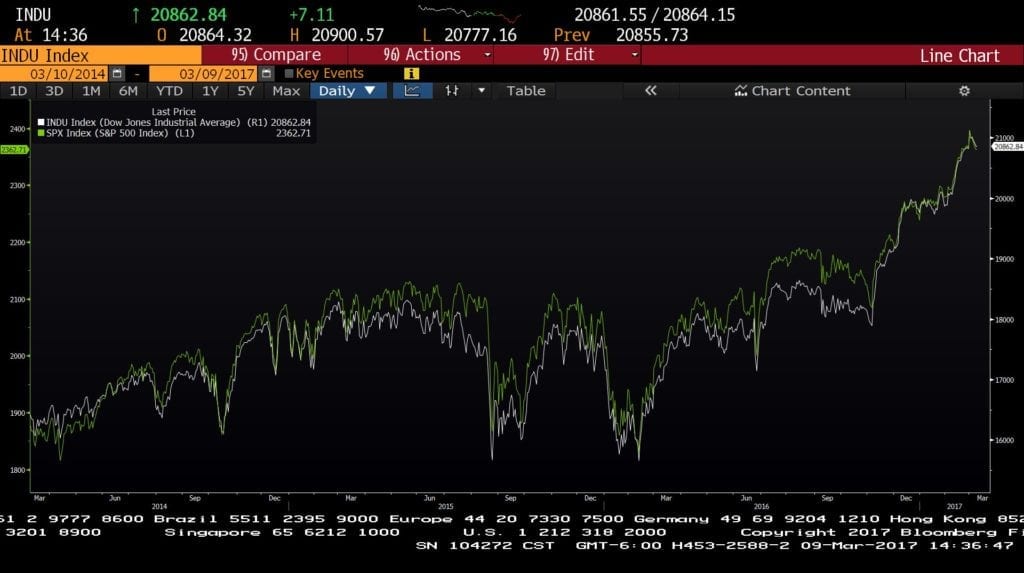The width and height of the screenshot is (1024, 573).
Task: Click the INDU Index security field
Action: click(101, 56)
